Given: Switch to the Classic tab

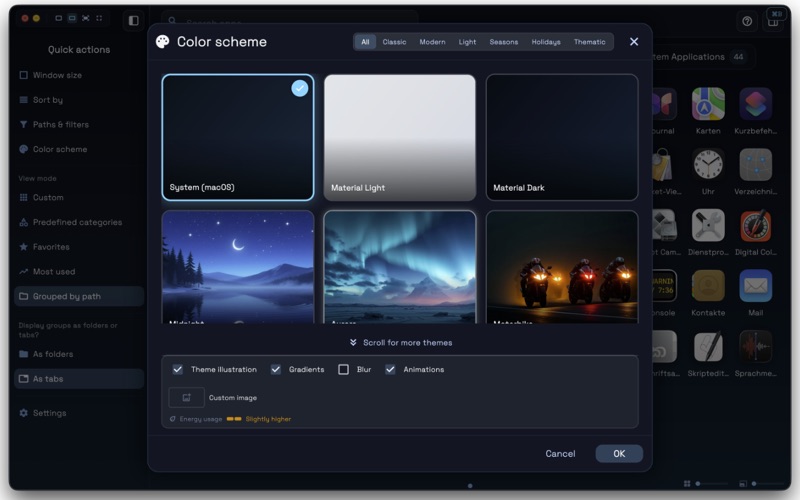Looking at the screenshot, I should (x=394, y=42).
